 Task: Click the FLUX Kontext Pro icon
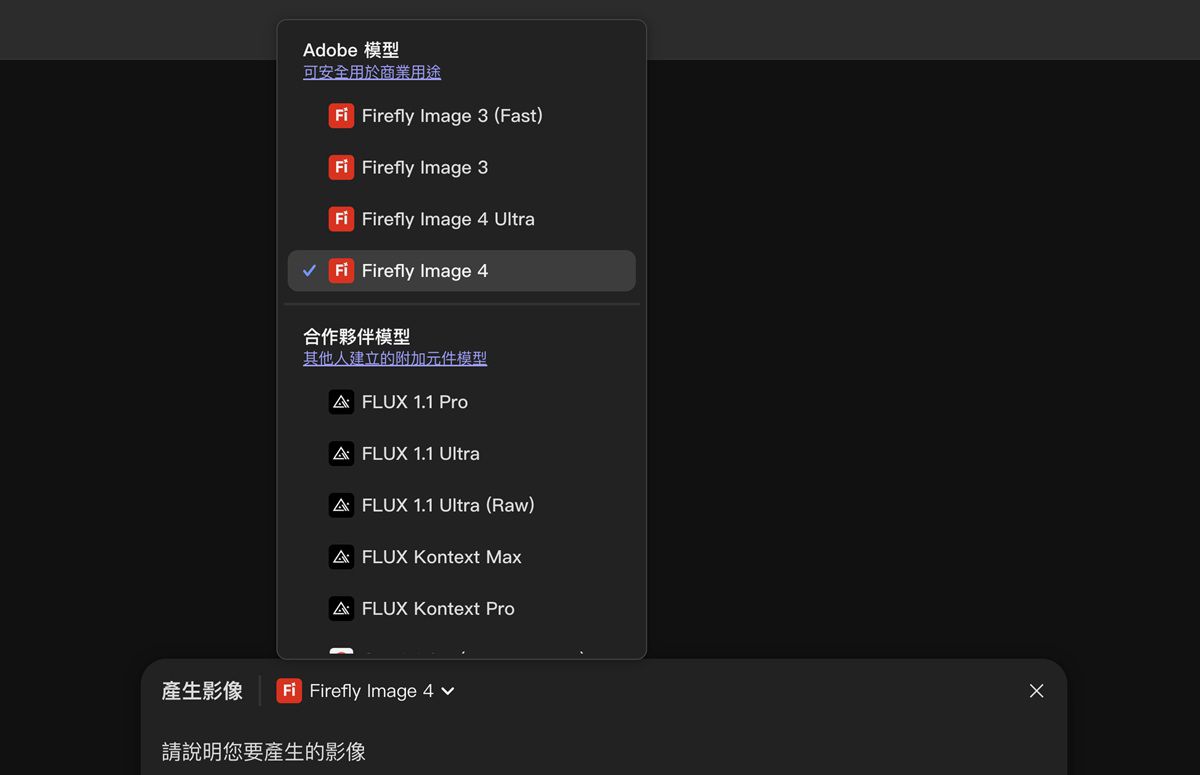point(341,609)
